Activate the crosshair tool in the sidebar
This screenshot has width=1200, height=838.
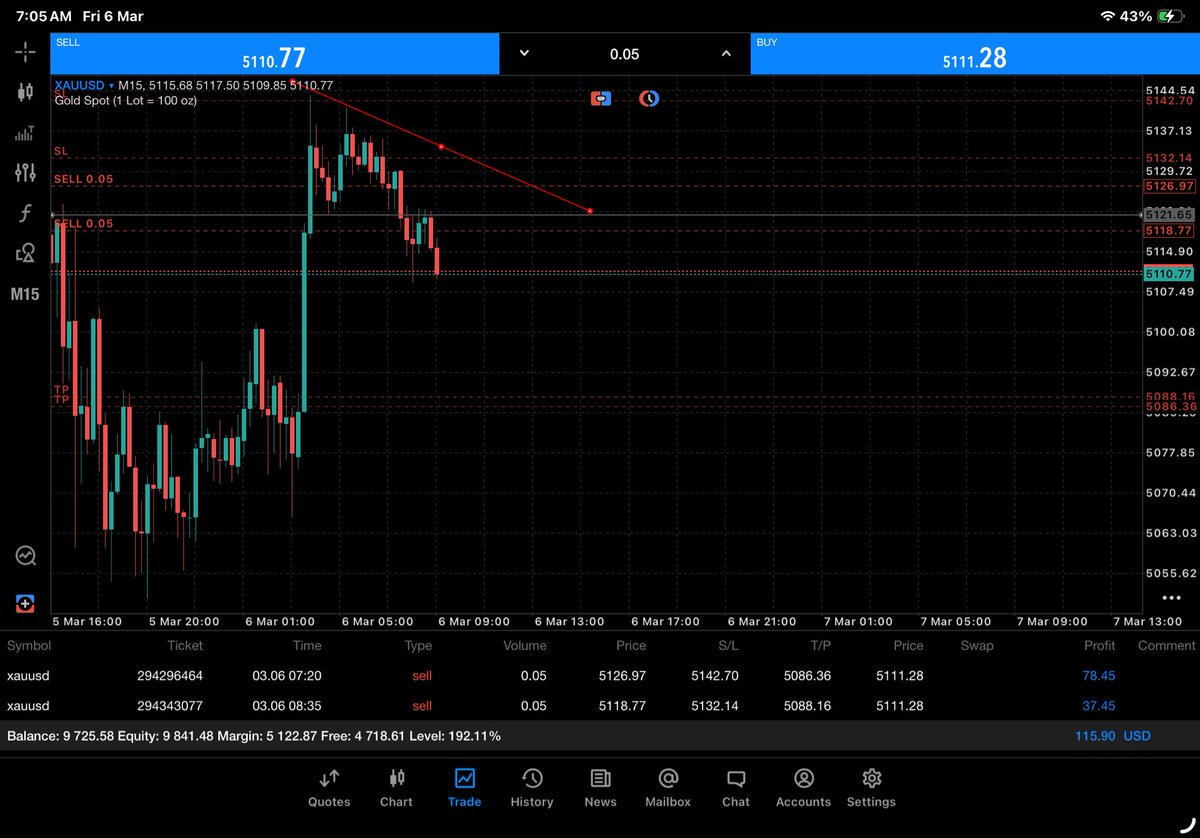click(25, 50)
